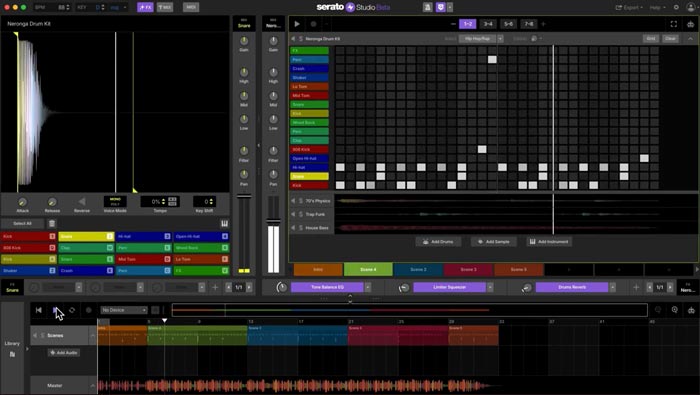Screen dimensions: 700x395
Task: Select the yellow Snare pad
Action: point(86,236)
